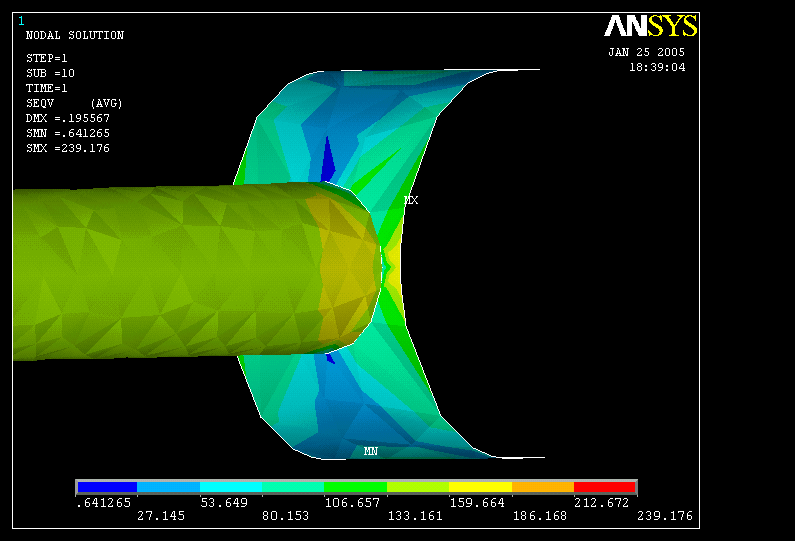795x541 pixels.
Task: Click legend value 27.145
Action: (161, 516)
